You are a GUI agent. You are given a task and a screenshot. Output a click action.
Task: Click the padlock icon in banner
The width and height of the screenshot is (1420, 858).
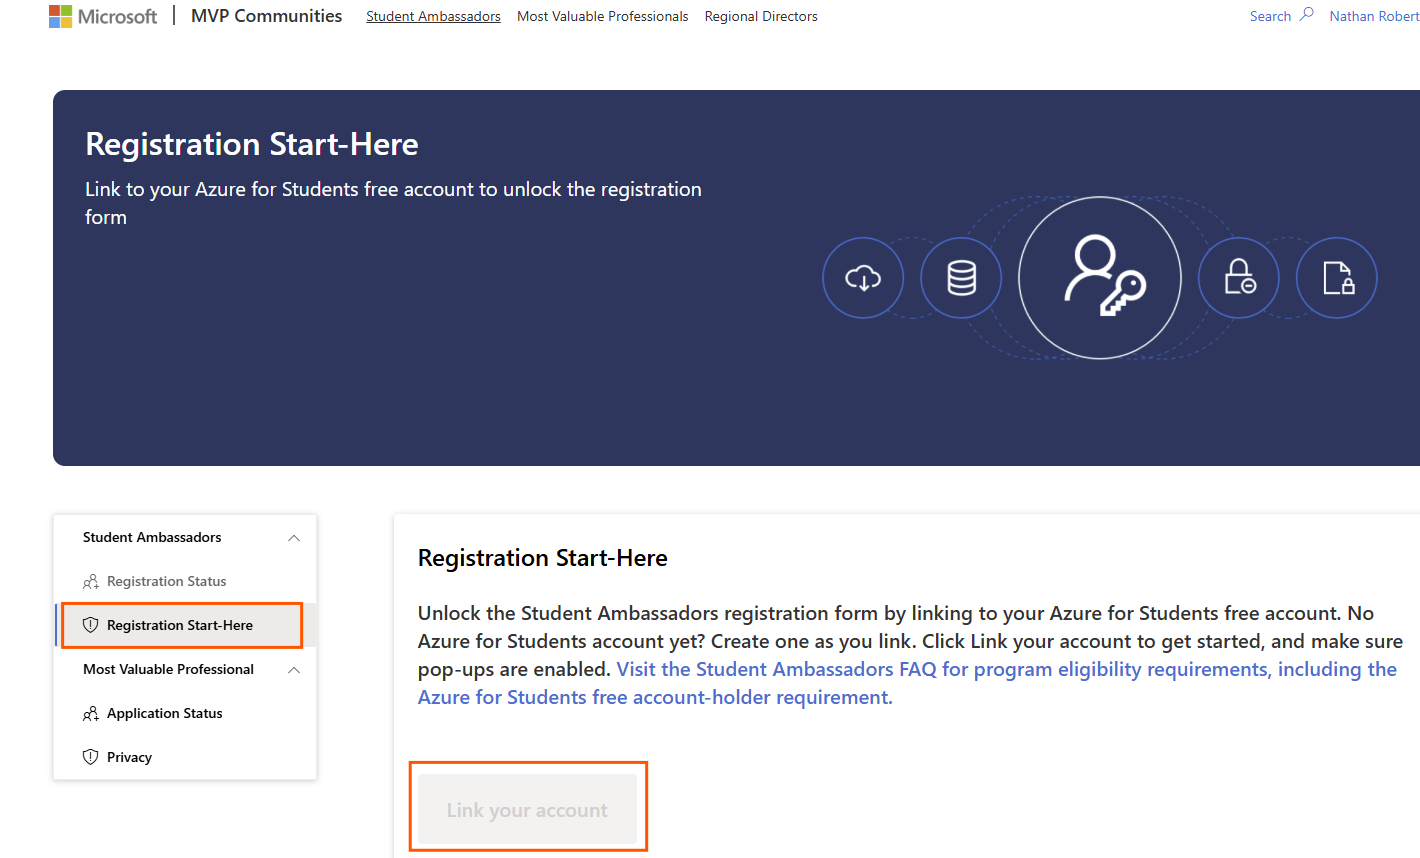point(1239,278)
